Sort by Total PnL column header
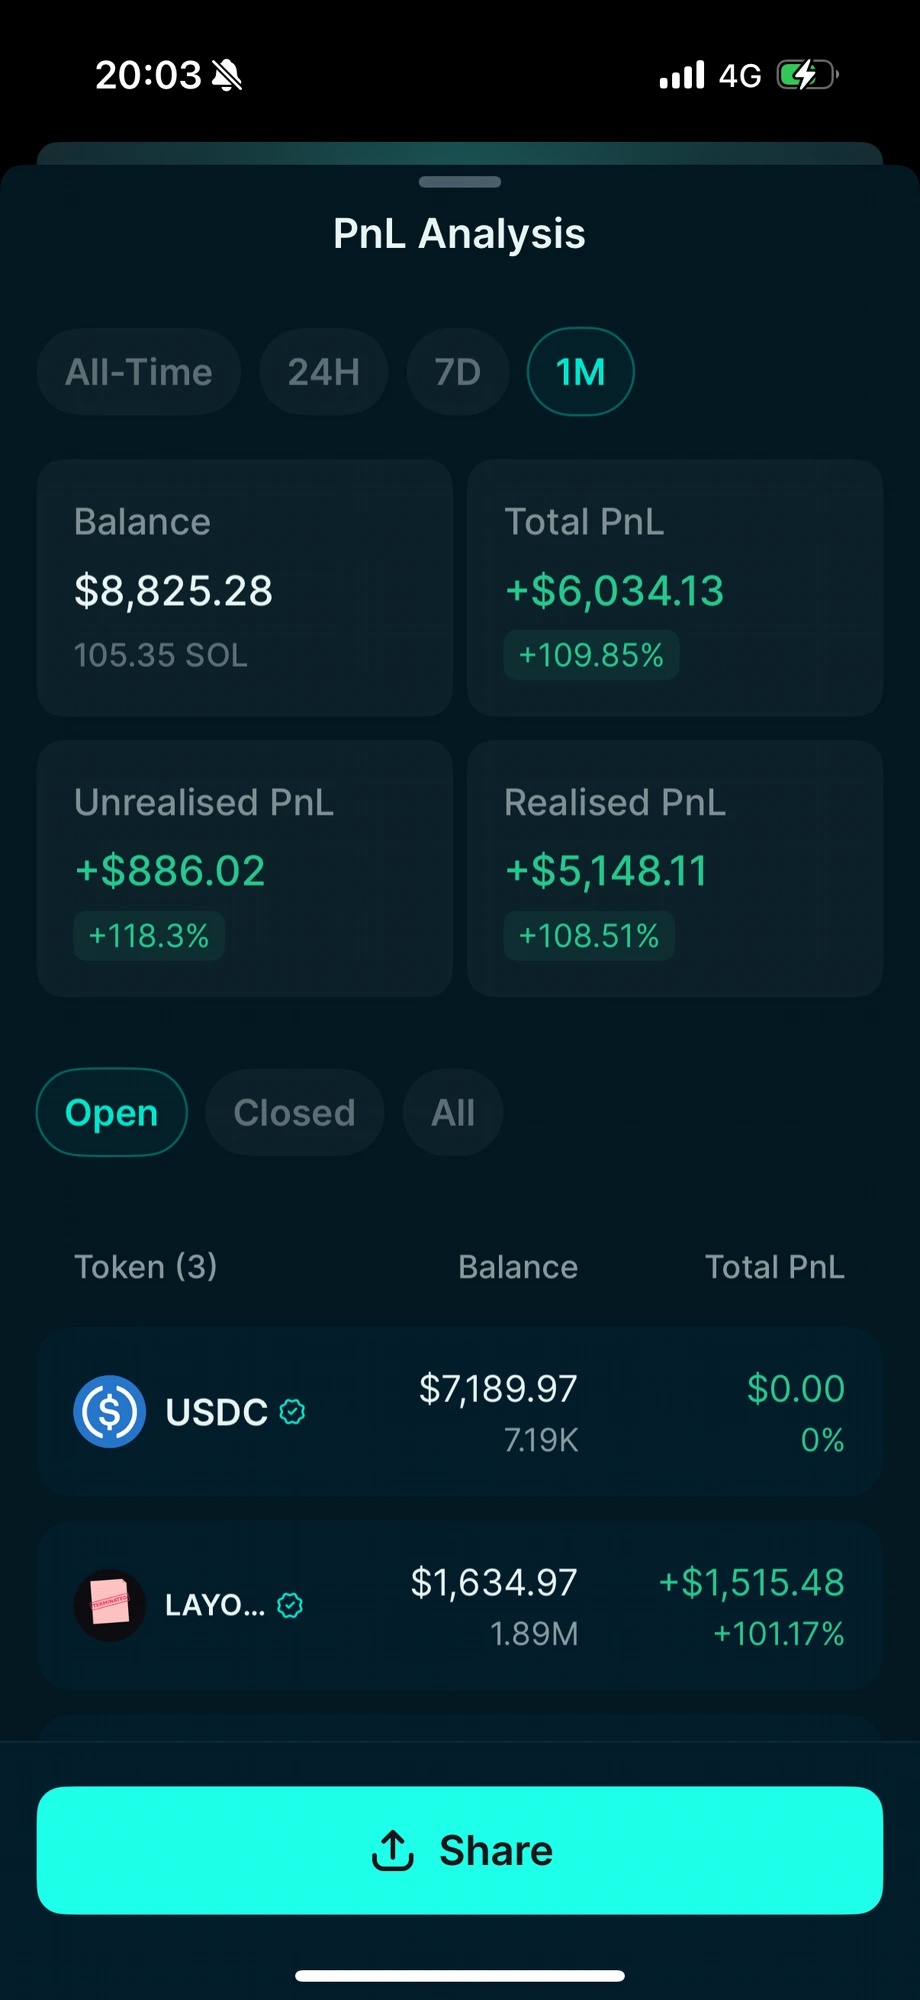This screenshot has width=920, height=2000. pos(775,1267)
